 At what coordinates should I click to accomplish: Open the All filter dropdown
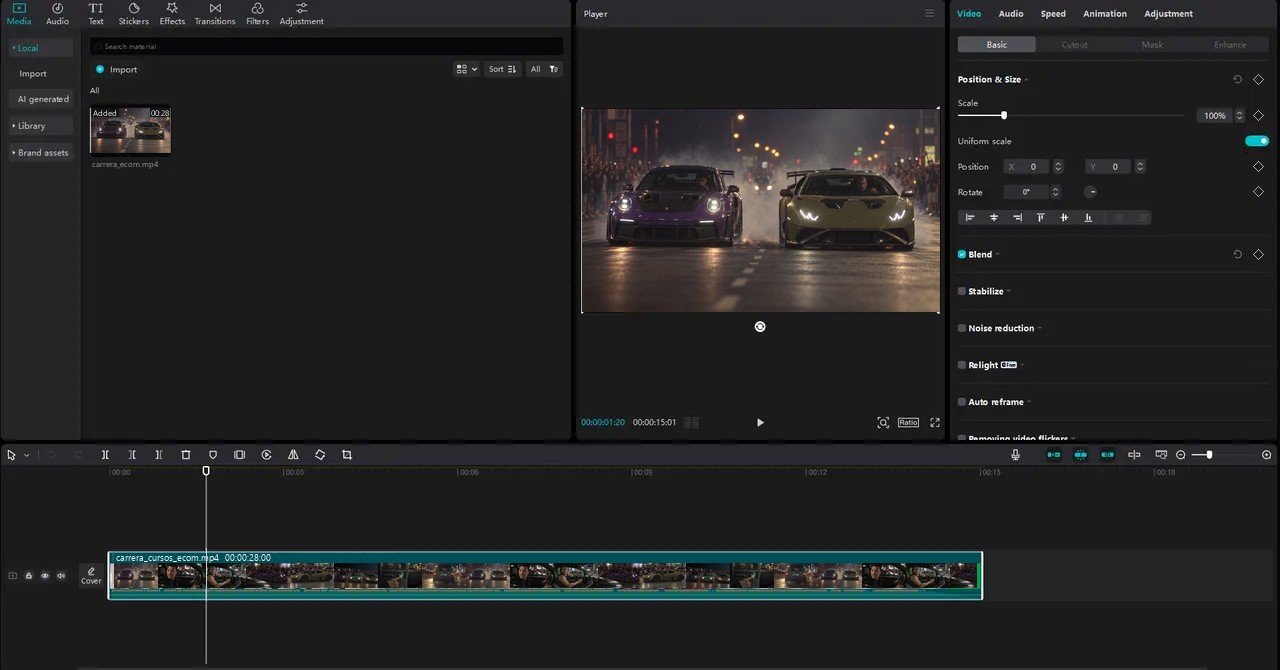(544, 69)
